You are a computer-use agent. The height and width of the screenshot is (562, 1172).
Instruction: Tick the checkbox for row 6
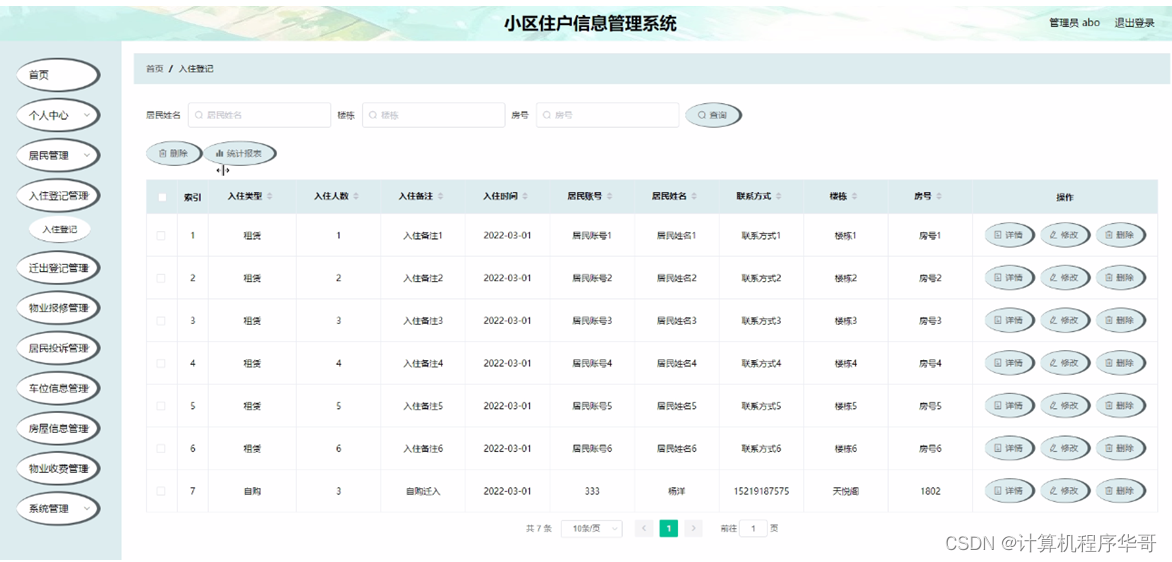coord(161,448)
